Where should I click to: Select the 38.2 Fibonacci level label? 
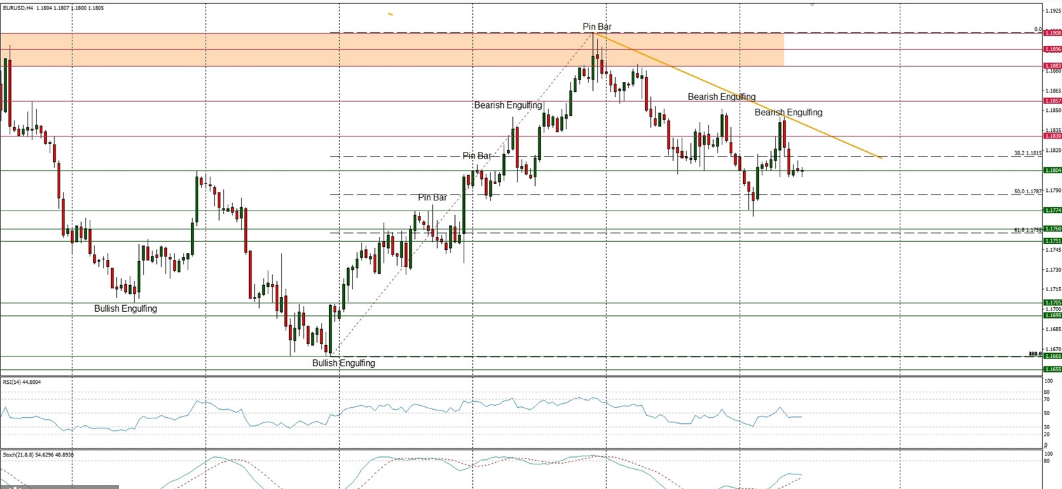tap(1029, 153)
